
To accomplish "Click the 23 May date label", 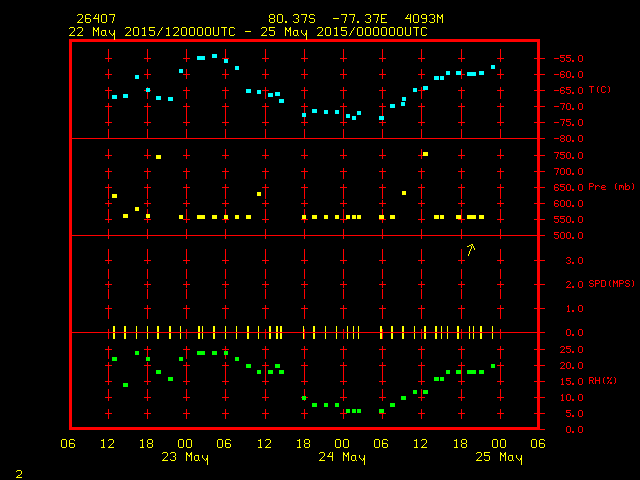I will [x=185, y=457].
